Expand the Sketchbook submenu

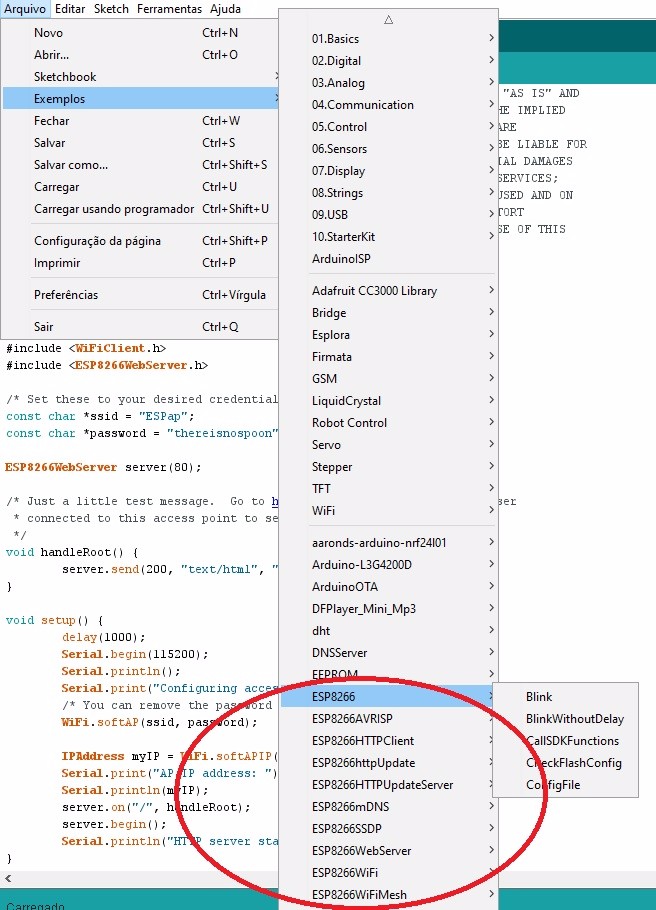coord(140,77)
